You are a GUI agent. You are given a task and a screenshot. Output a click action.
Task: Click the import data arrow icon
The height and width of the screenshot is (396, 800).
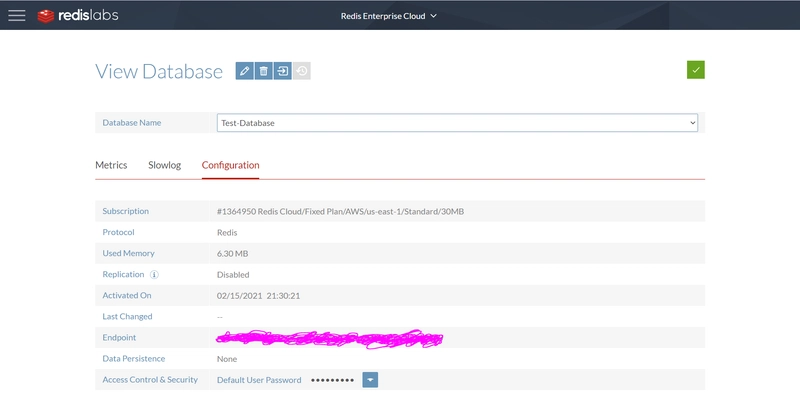[x=282, y=71]
